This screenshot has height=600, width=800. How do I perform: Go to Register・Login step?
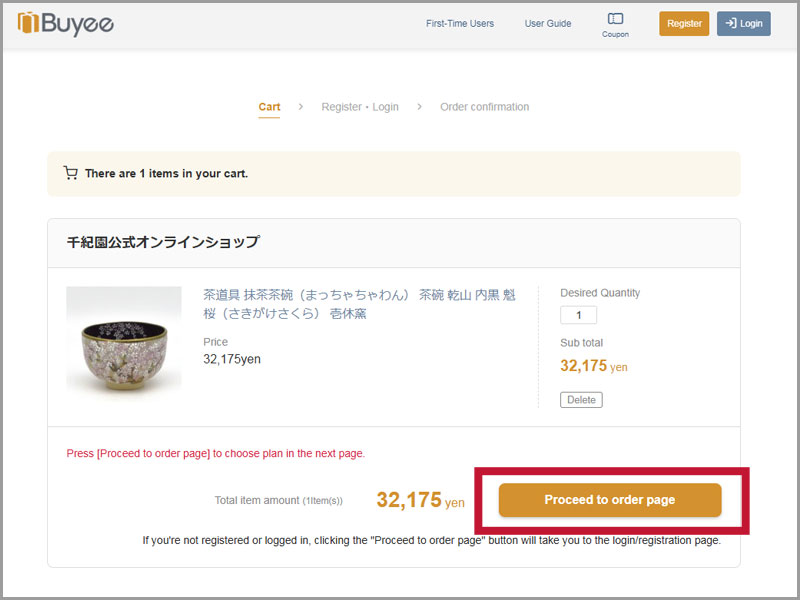click(360, 107)
